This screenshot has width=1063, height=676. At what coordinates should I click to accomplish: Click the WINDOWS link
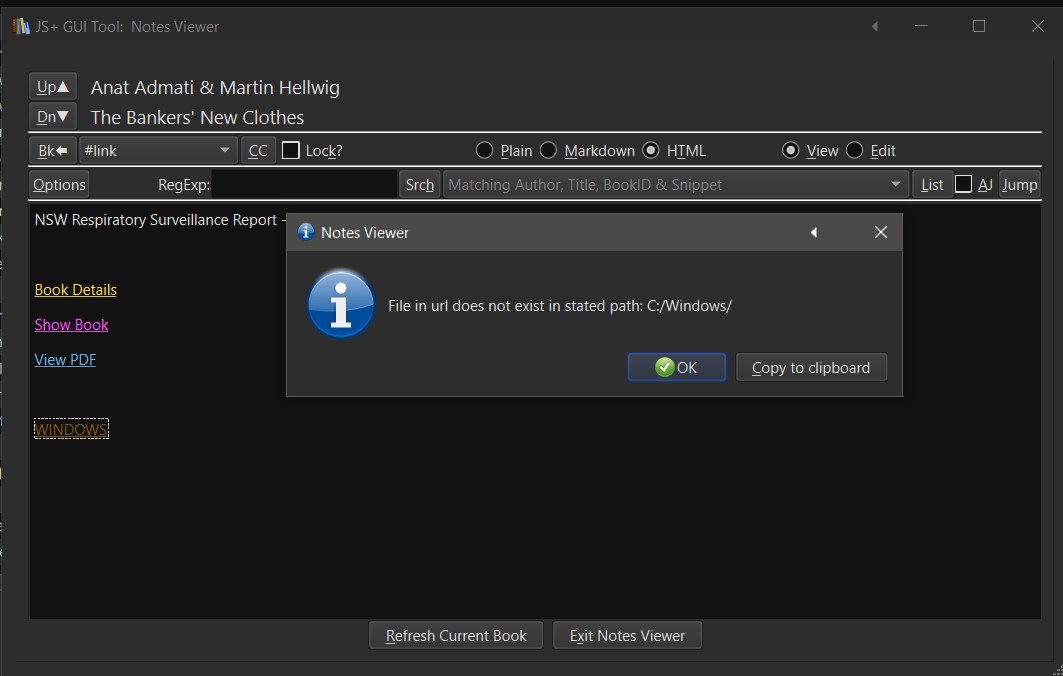pos(71,429)
